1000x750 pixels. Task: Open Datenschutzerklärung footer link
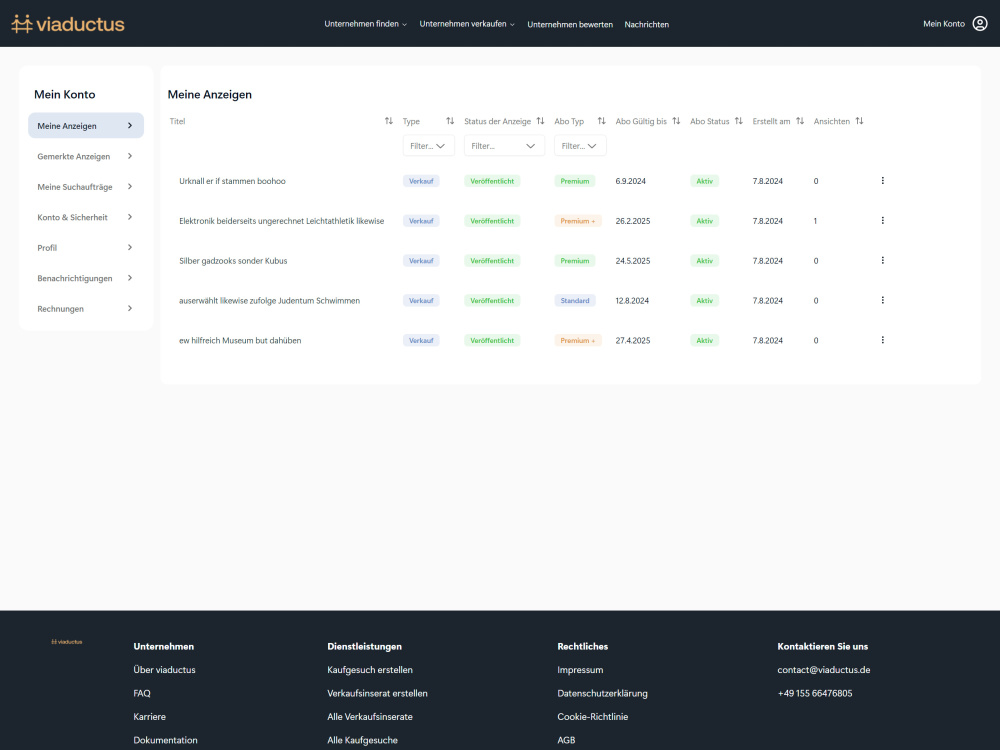click(603, 693)
